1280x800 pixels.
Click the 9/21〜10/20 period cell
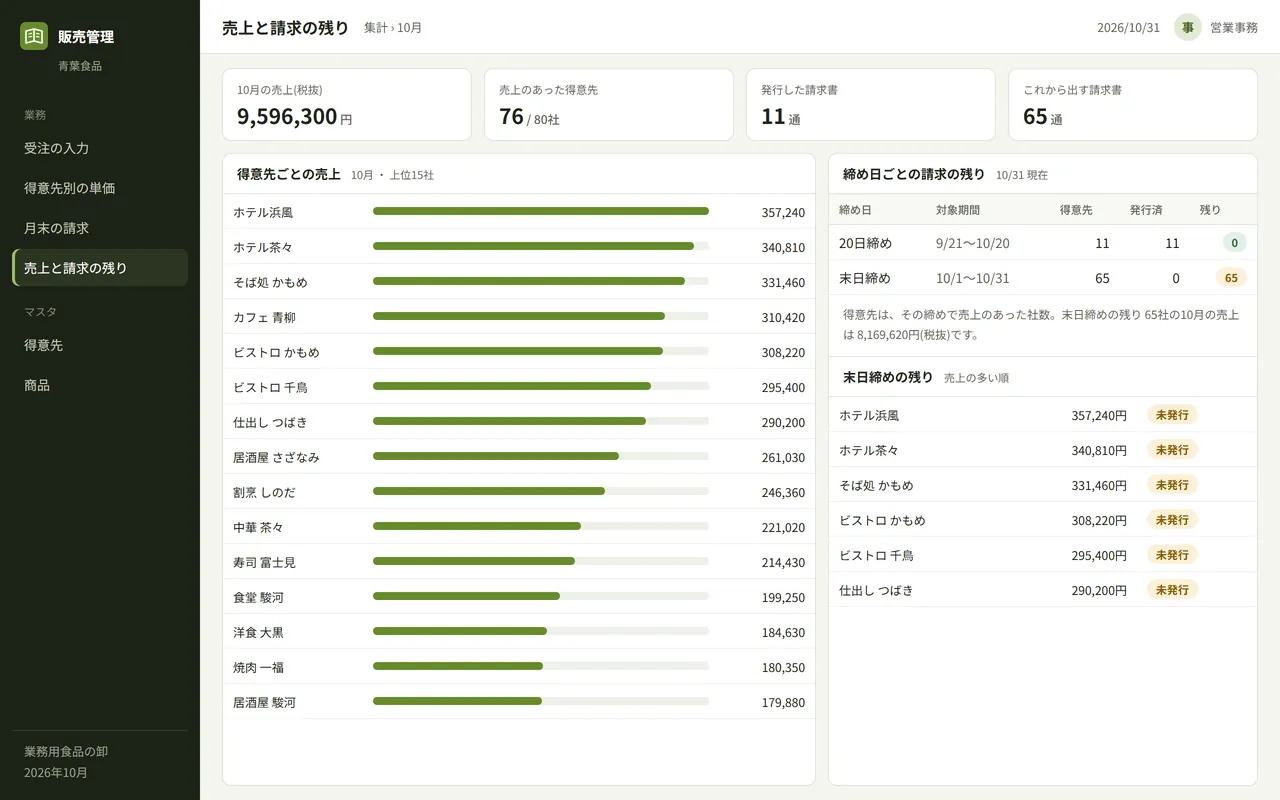(x=973, y=243)
